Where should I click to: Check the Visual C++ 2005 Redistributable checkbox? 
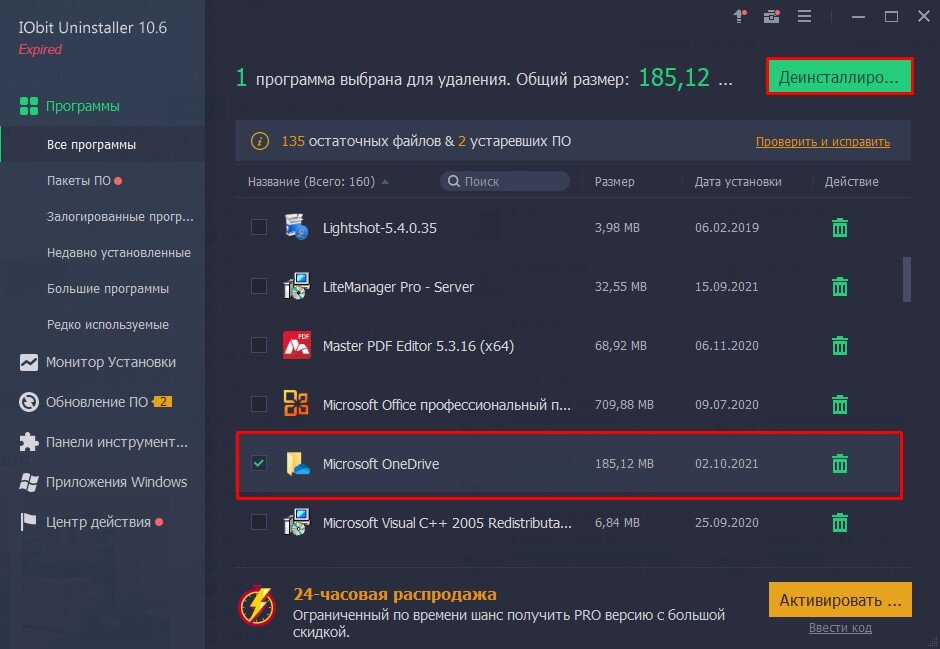(x=259, y=522)
